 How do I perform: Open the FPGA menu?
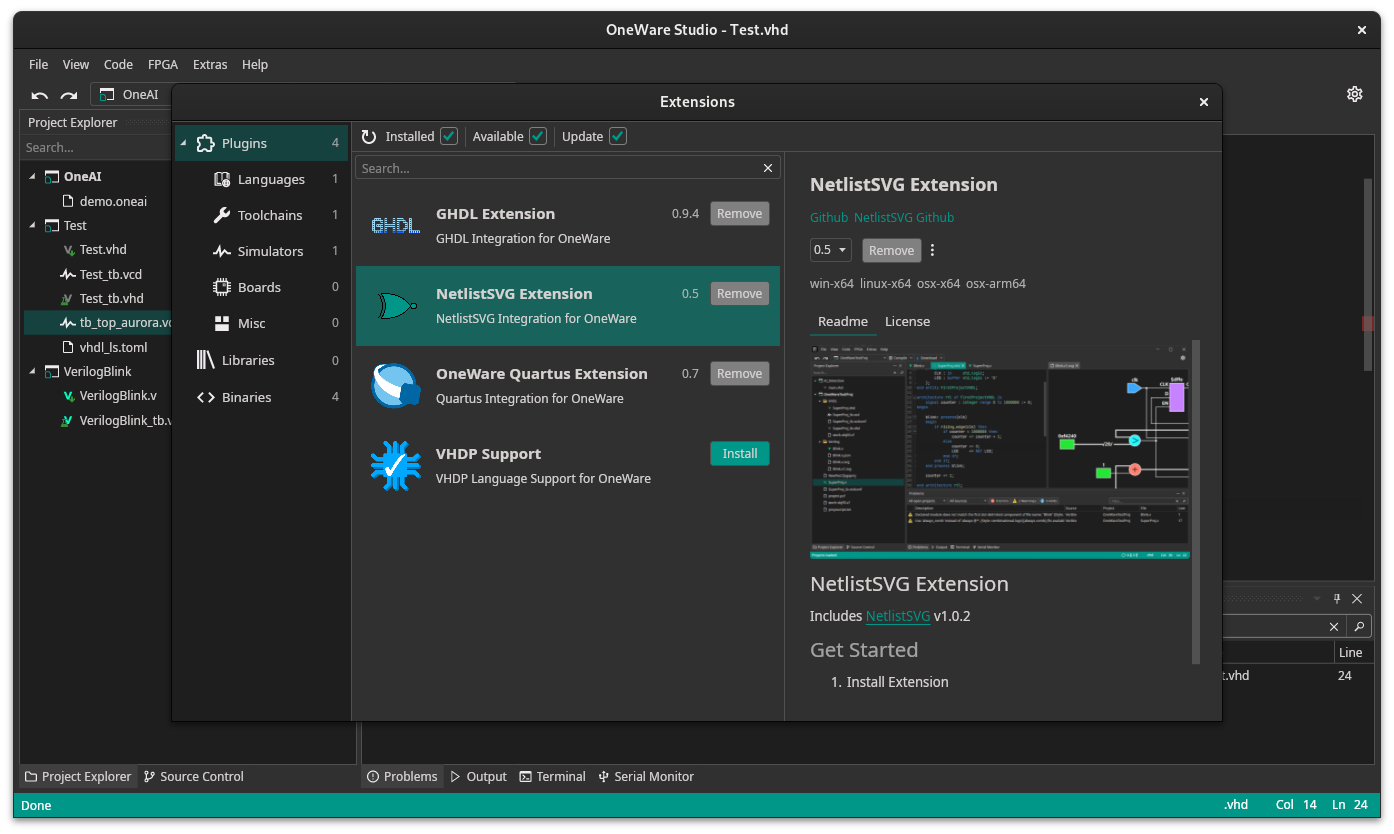click(163, 64)
